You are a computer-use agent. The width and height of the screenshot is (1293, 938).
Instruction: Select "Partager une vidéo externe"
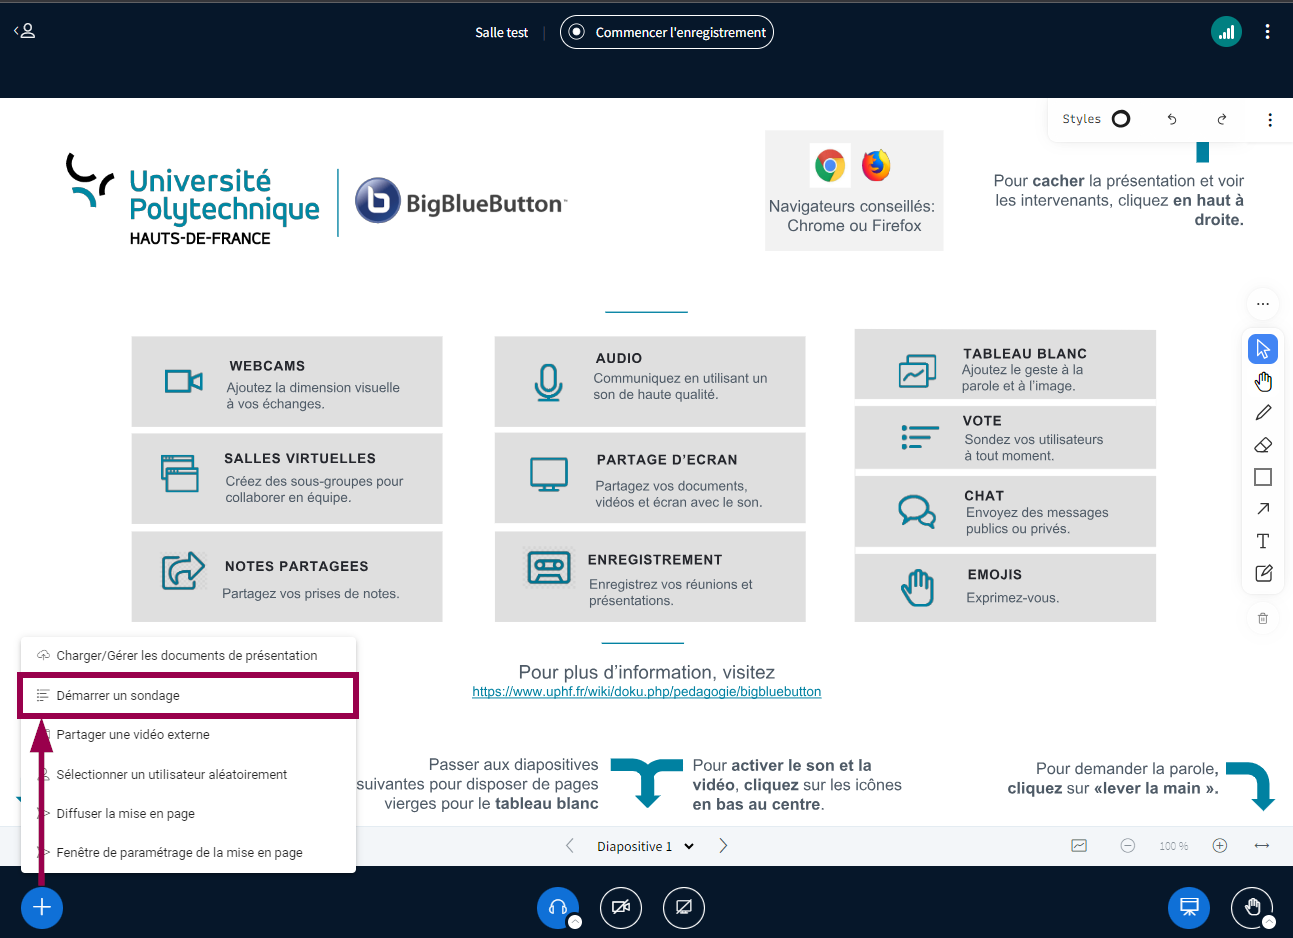pyautogui.click(x=133, y=735)
